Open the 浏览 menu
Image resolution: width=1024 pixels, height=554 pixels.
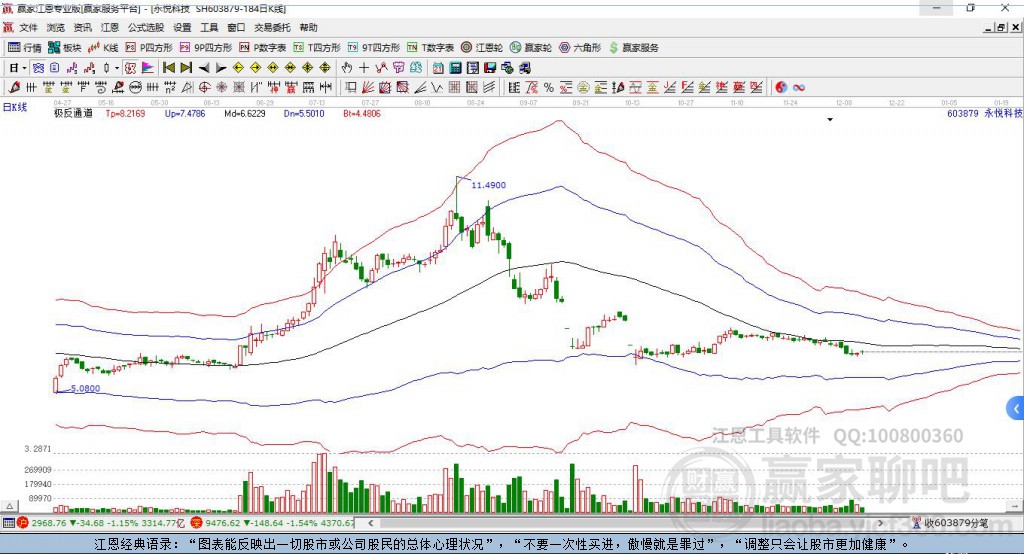(56, 27)
